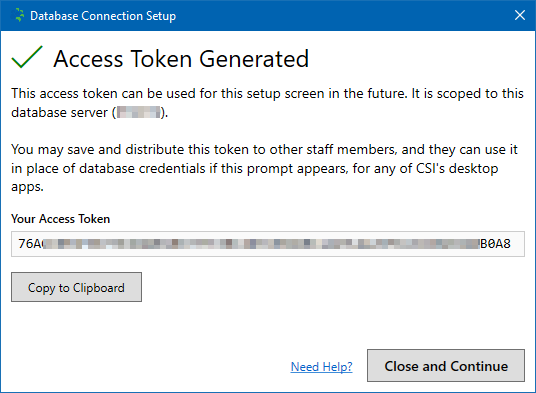Click the Close and Continue button
Image resolution: width=536 pixels, height=393 pixels.
tap(446, 365)
